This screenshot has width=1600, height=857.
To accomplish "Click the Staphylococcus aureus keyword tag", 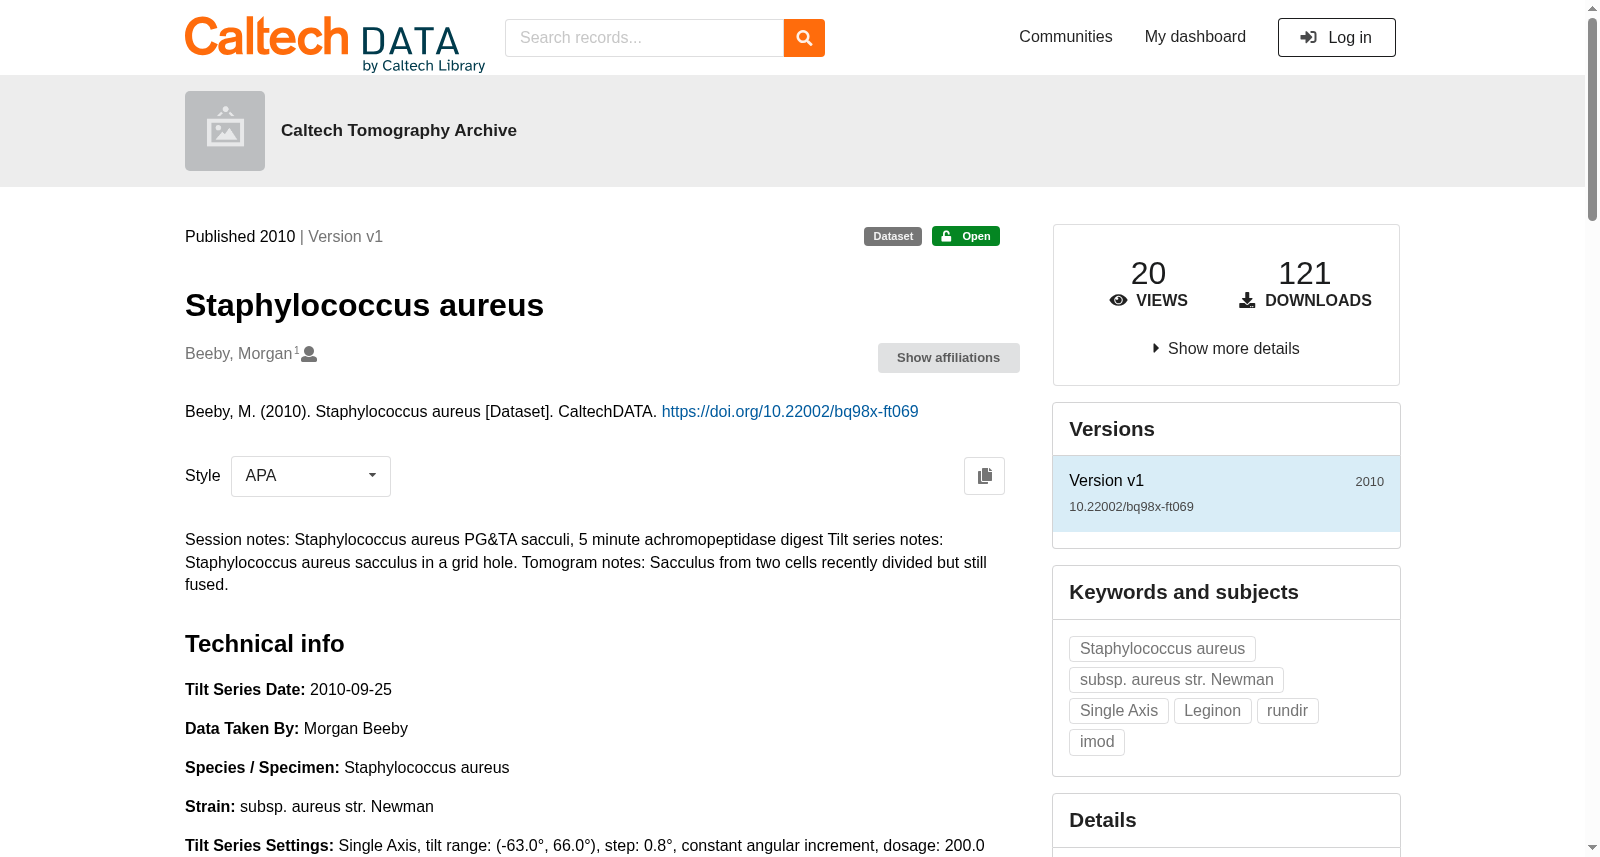I will coord(1162,649).
